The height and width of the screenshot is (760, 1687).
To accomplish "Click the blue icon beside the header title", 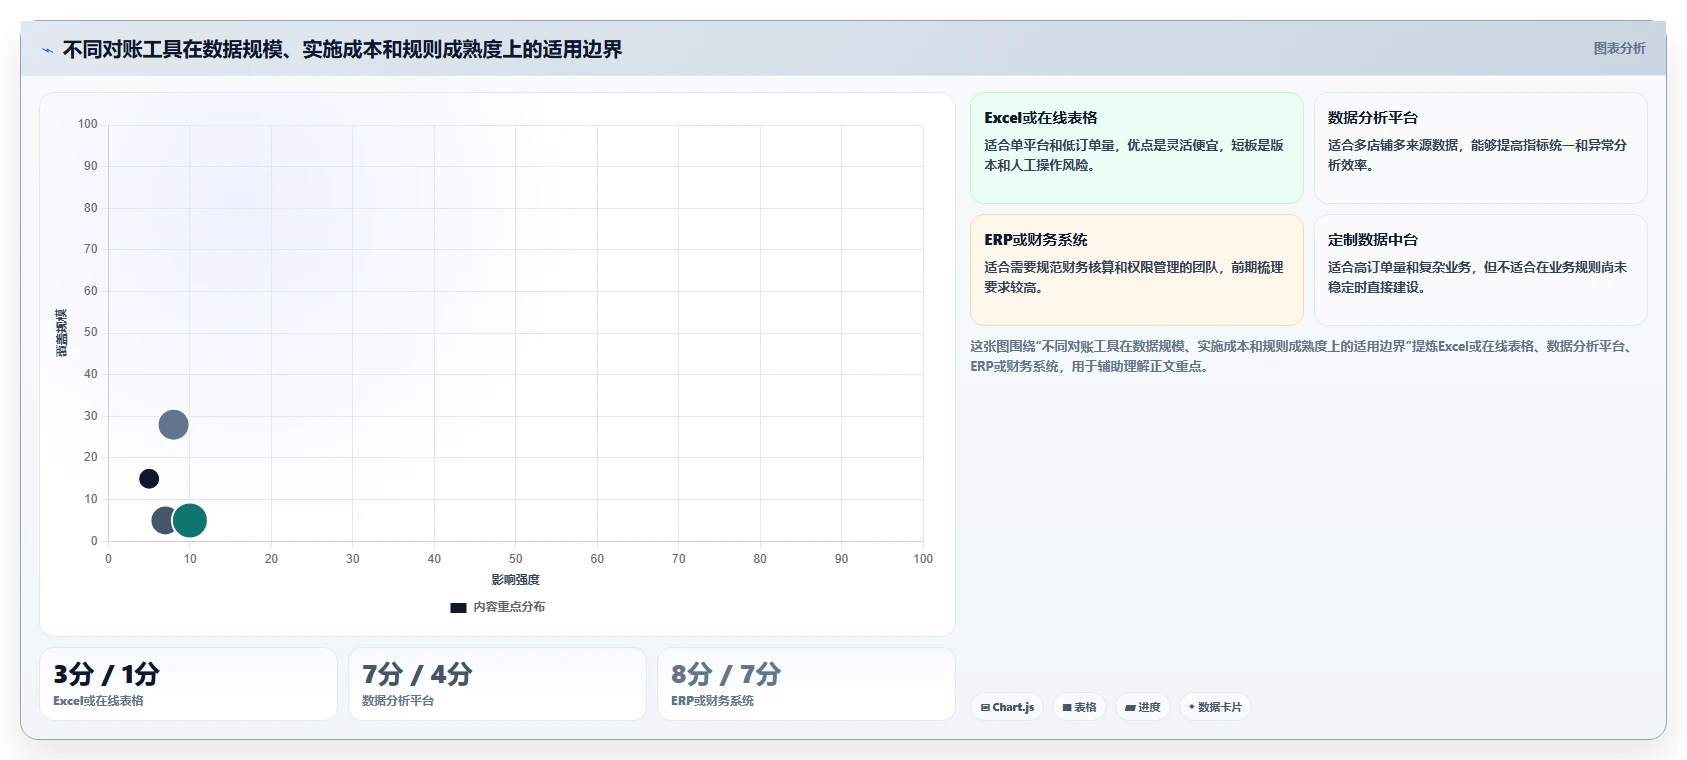I will [x=47, y=50].
